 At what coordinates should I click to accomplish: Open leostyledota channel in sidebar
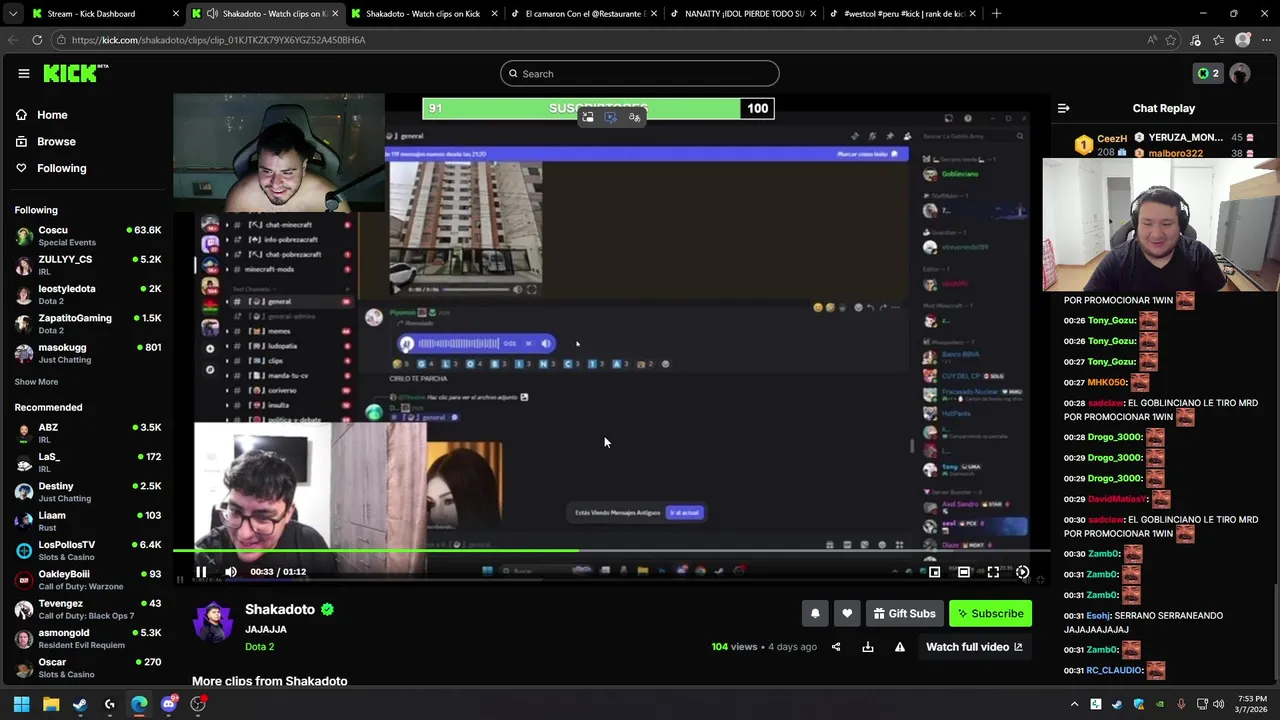(87, 294)
